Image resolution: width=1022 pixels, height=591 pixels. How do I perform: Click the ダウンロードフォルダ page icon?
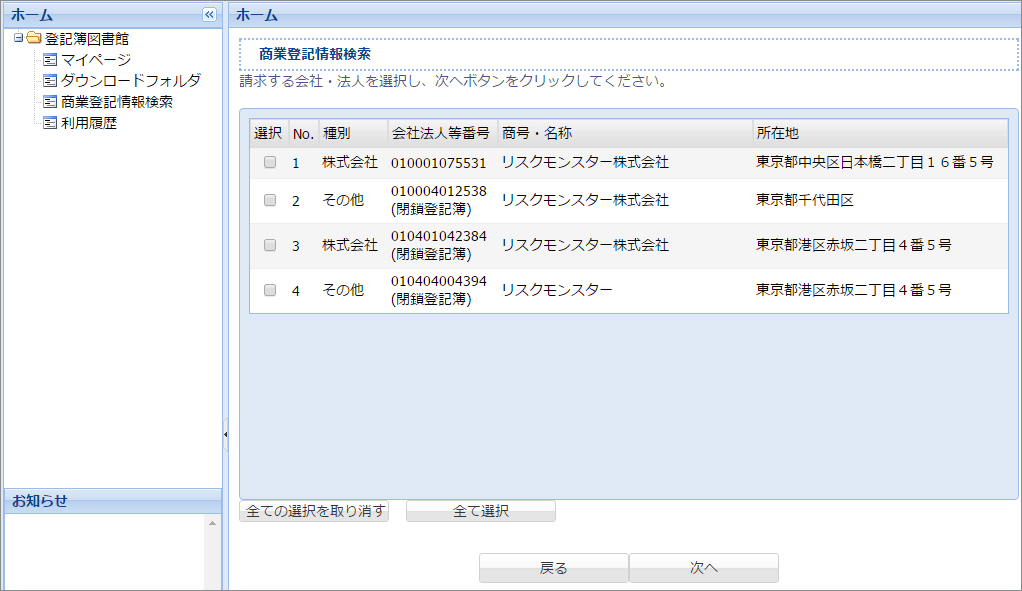pos(51,81)
